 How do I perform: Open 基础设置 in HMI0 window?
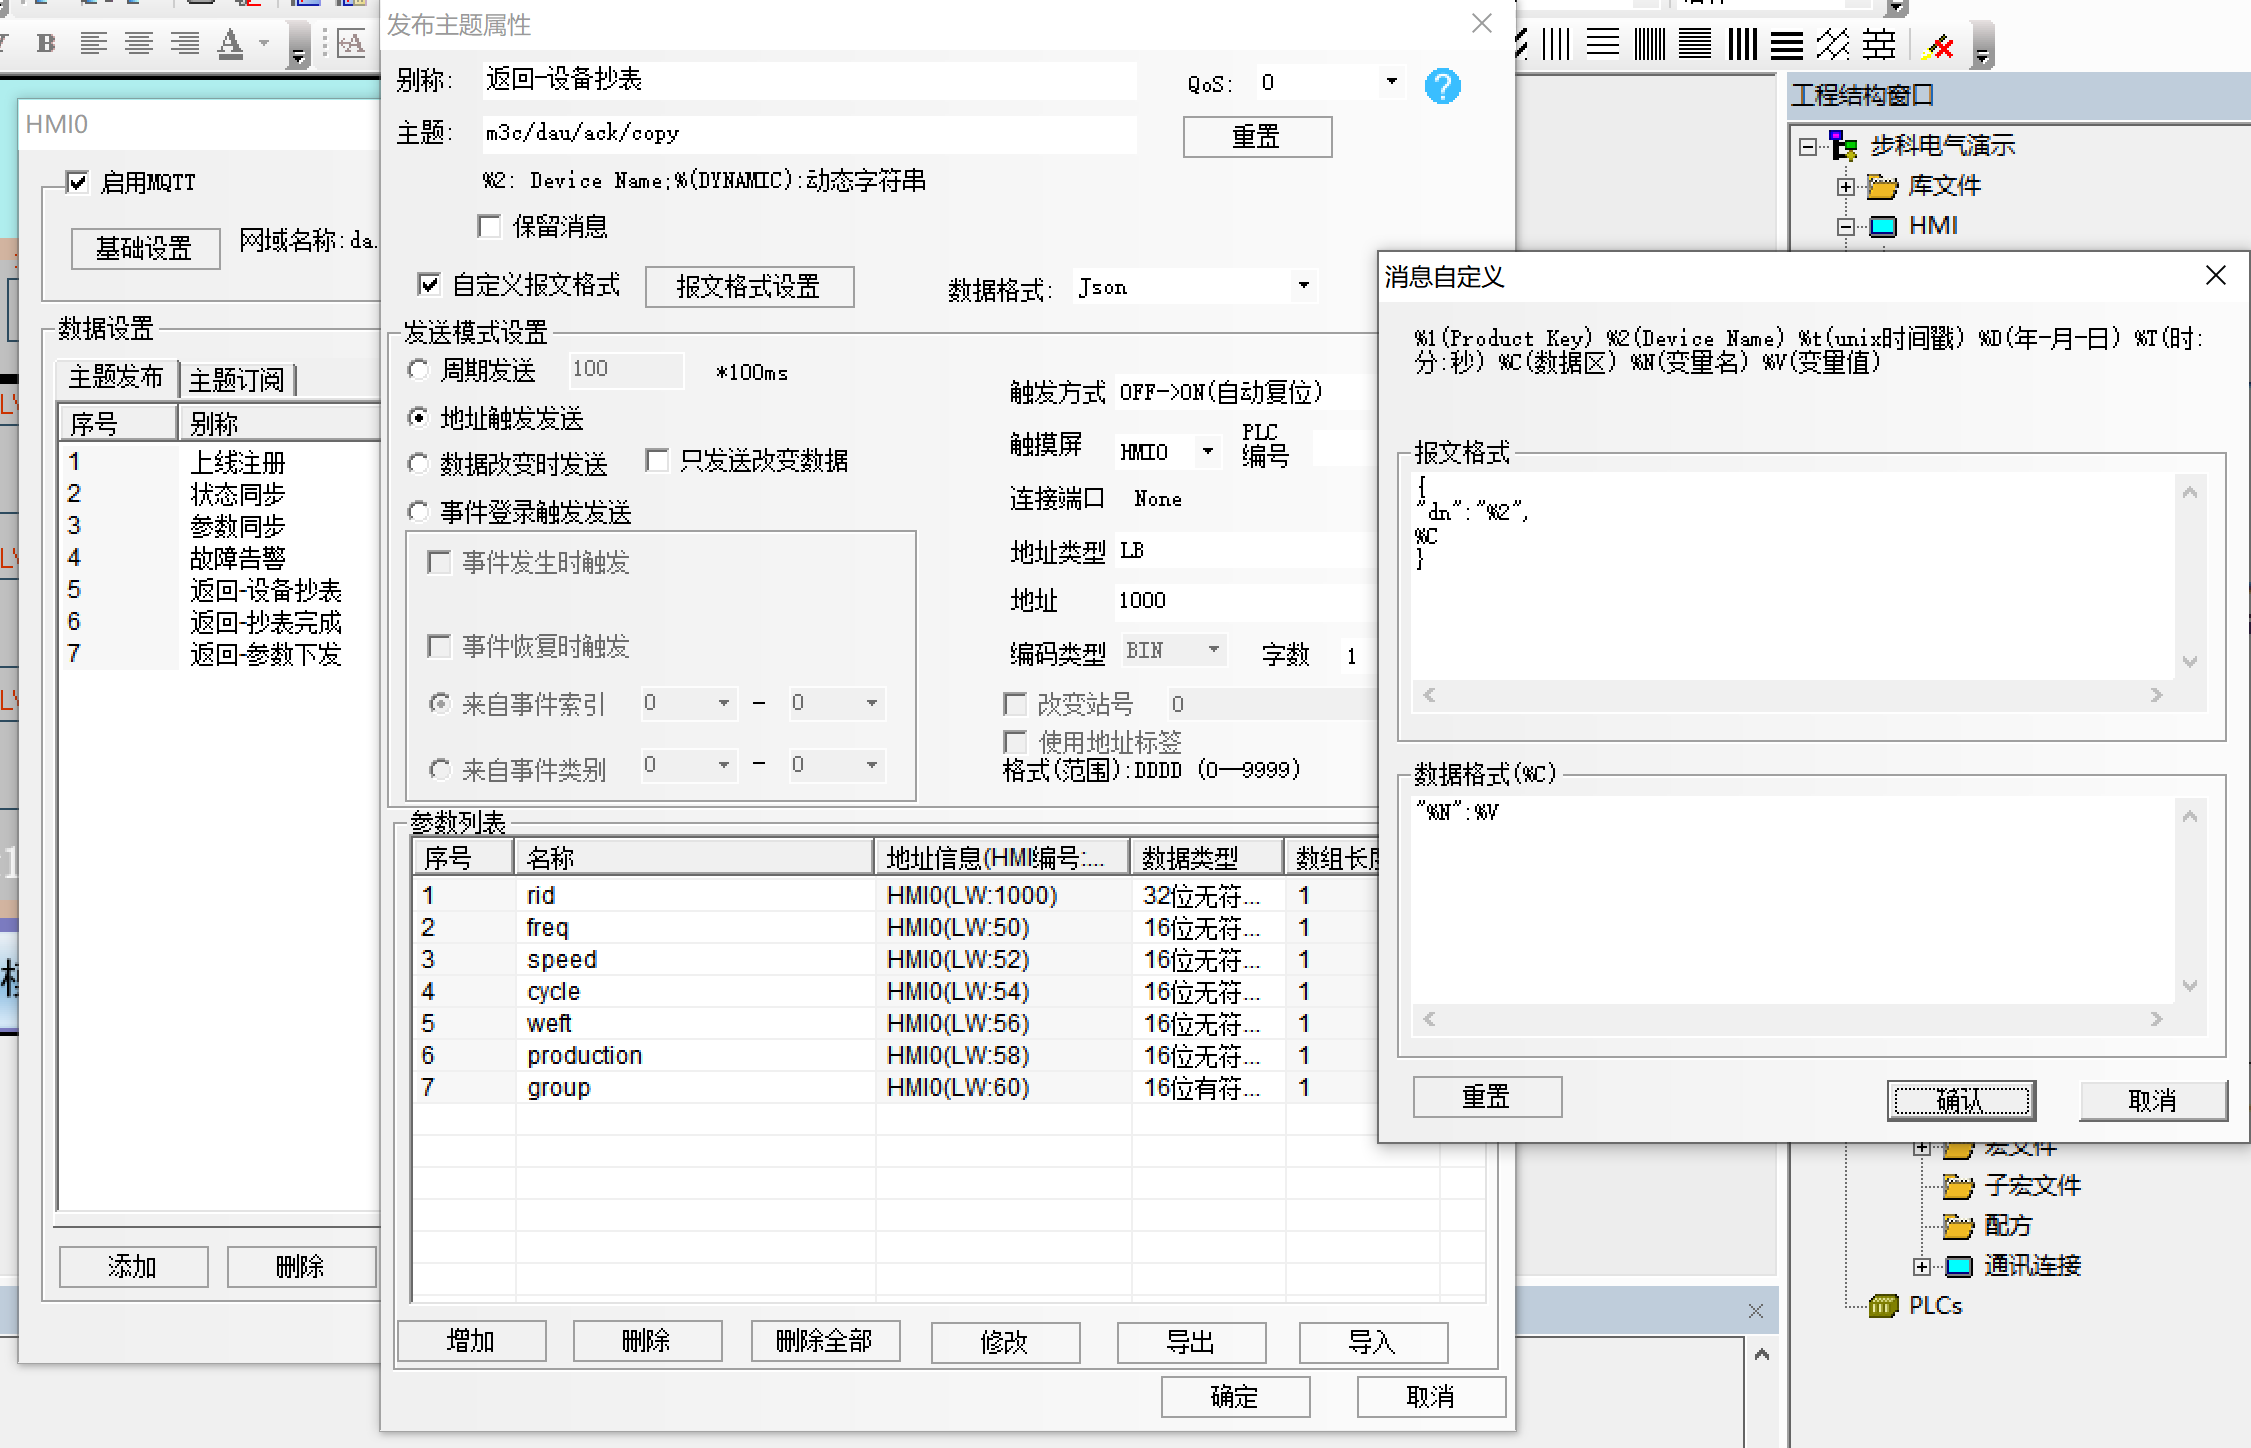(145, 247)
